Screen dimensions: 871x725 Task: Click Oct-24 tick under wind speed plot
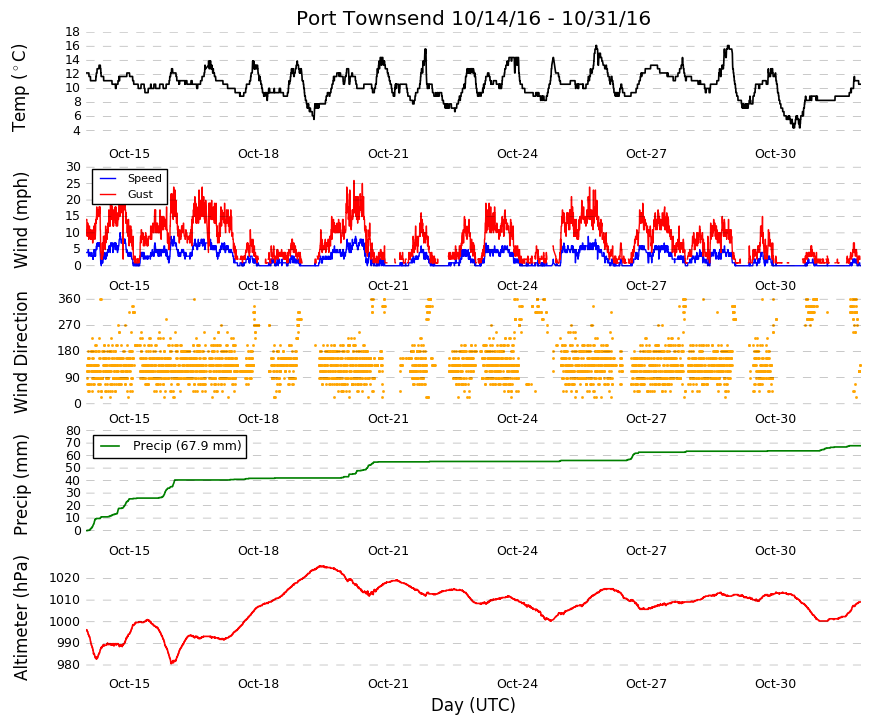click(517, 286)
